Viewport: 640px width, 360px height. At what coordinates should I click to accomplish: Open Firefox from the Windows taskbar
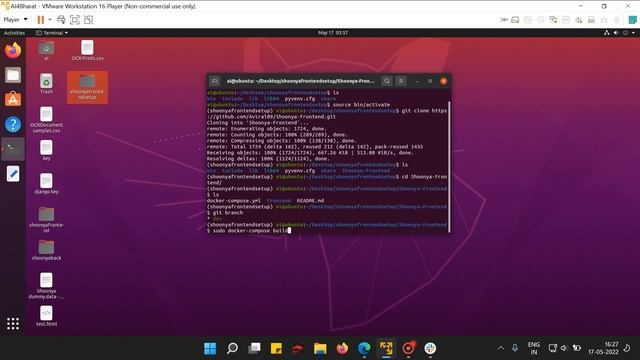(342, 348)
